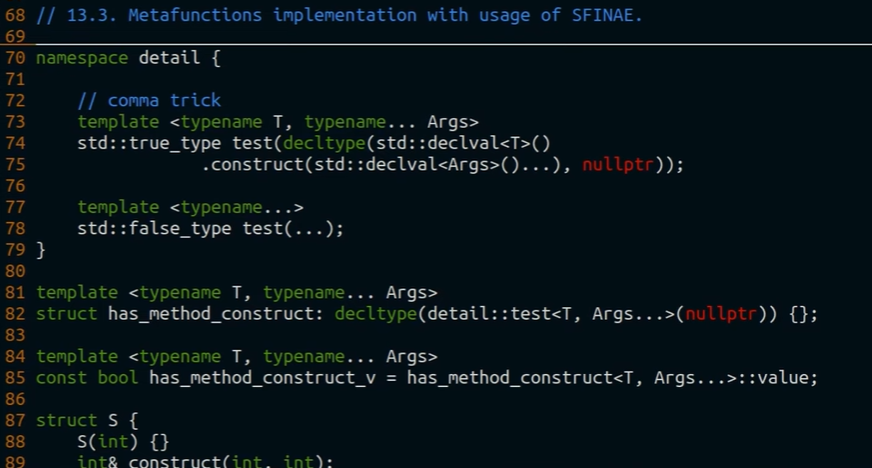The height and width of the screenshot is (468, 872).
Task: Click the red nullptr on line 82
Action: click(x=719, y=314)
